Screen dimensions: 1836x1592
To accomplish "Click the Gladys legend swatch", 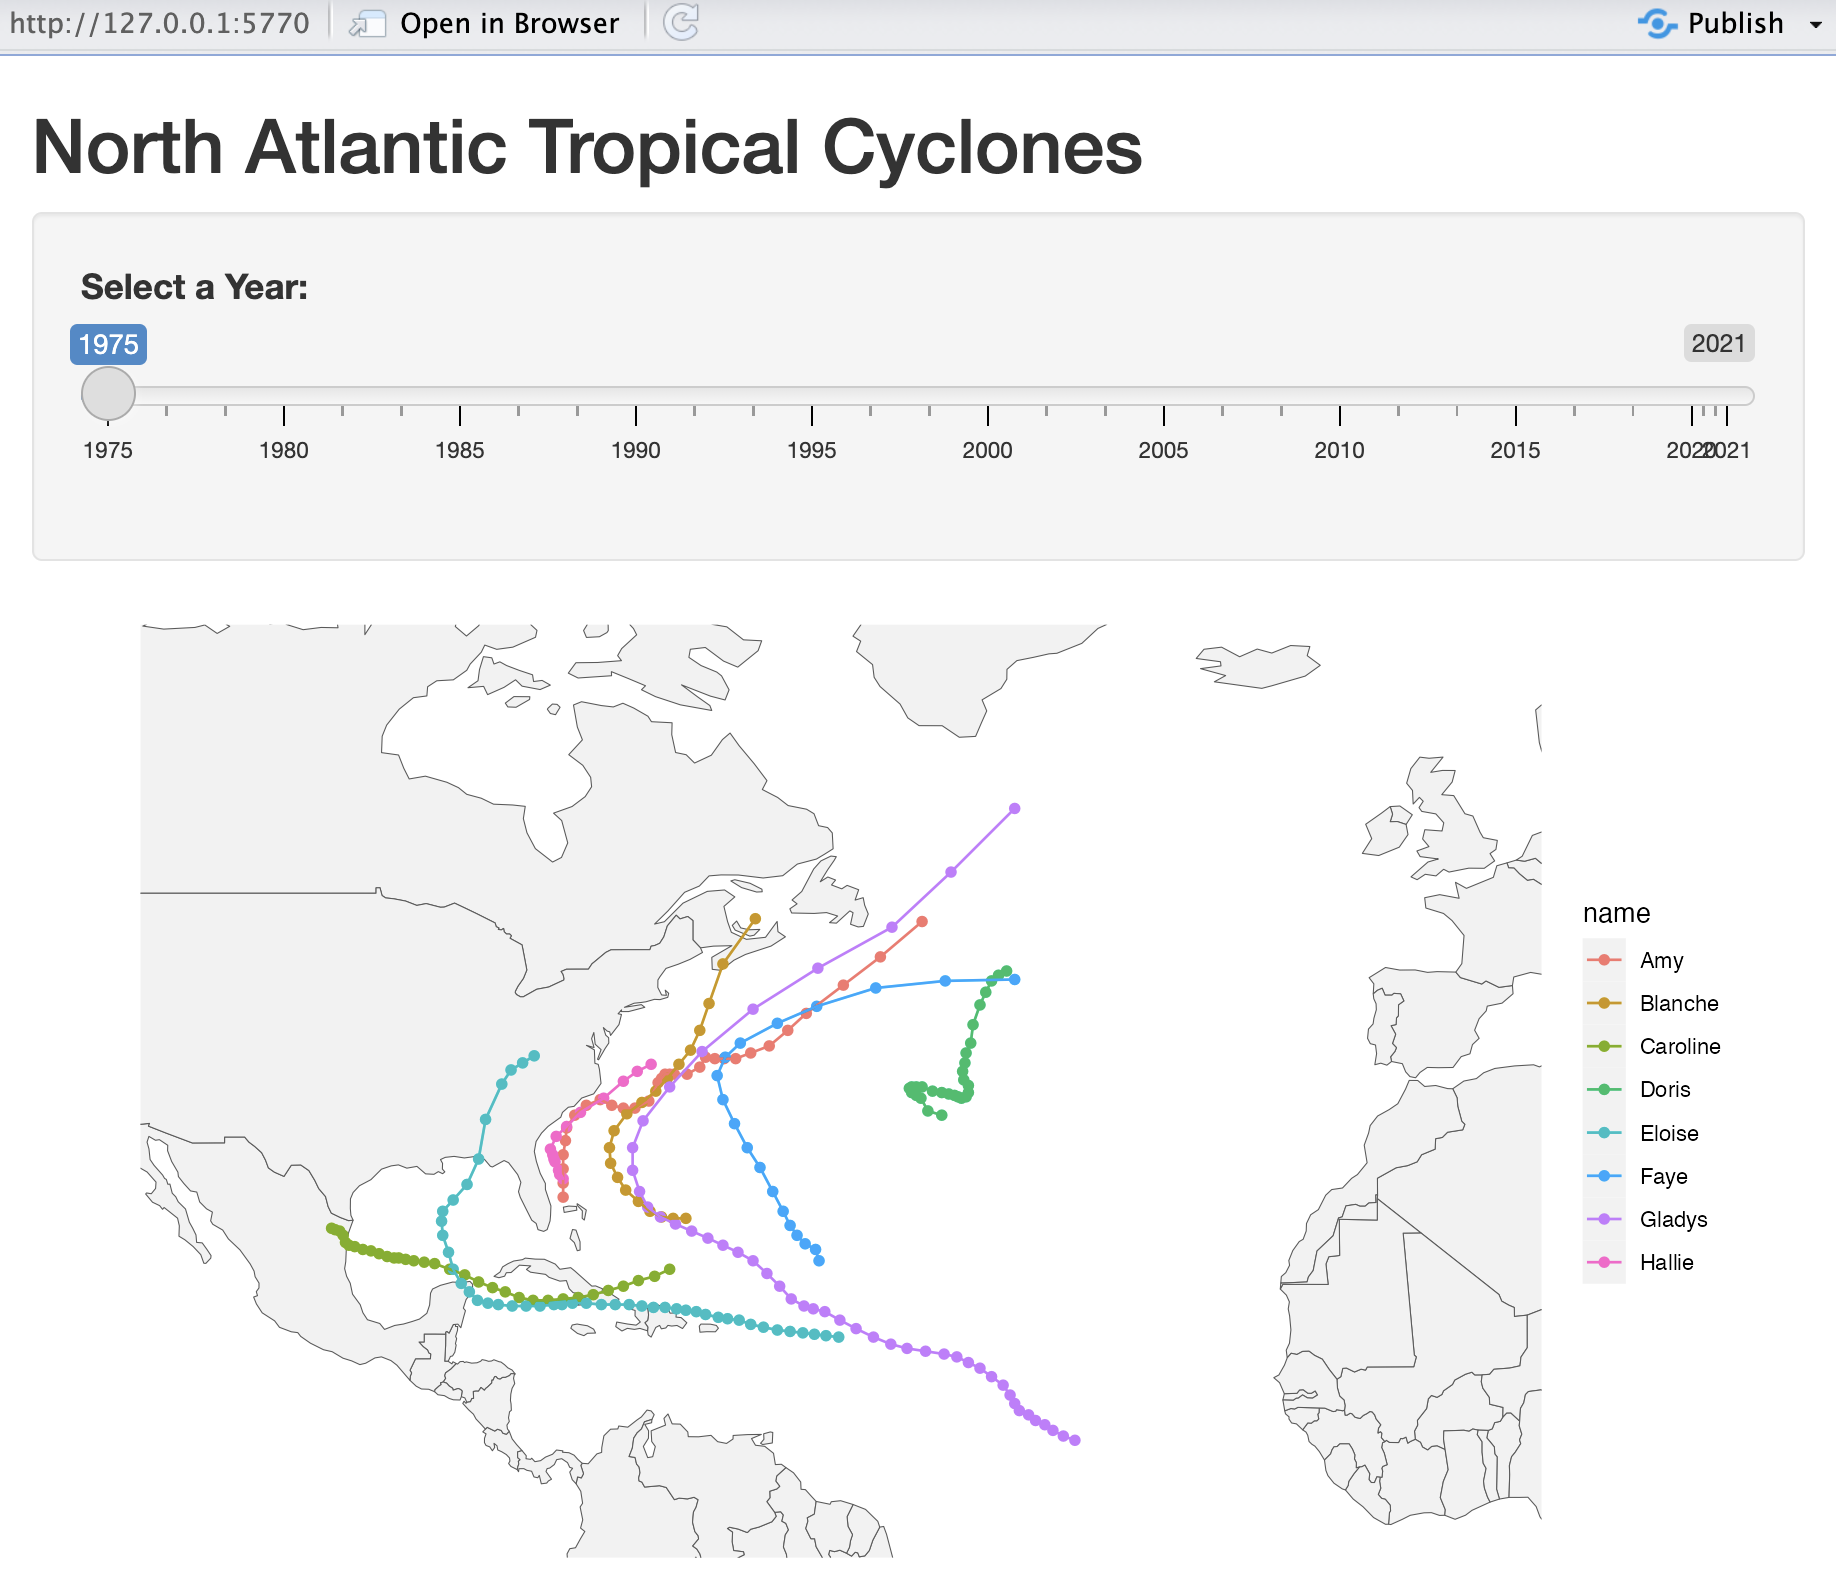I will point(1604,1219).
